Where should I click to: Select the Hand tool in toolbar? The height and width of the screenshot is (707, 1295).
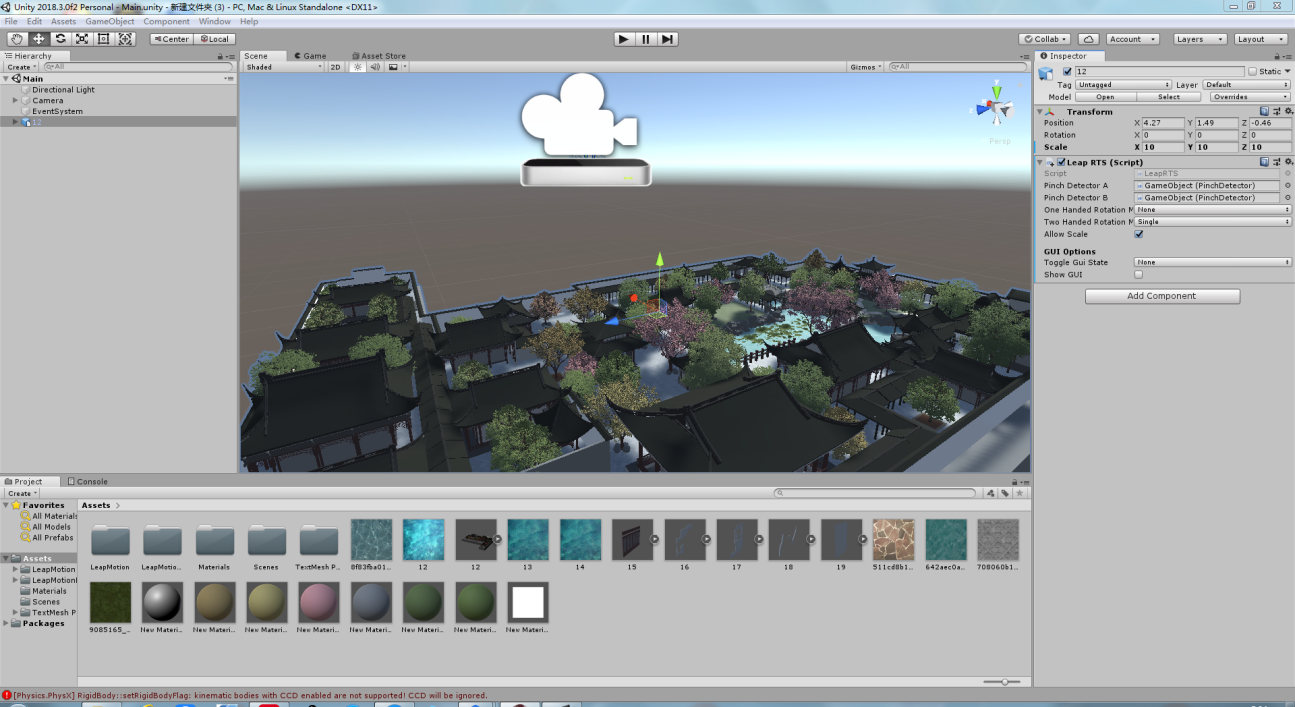coord(17,39)
